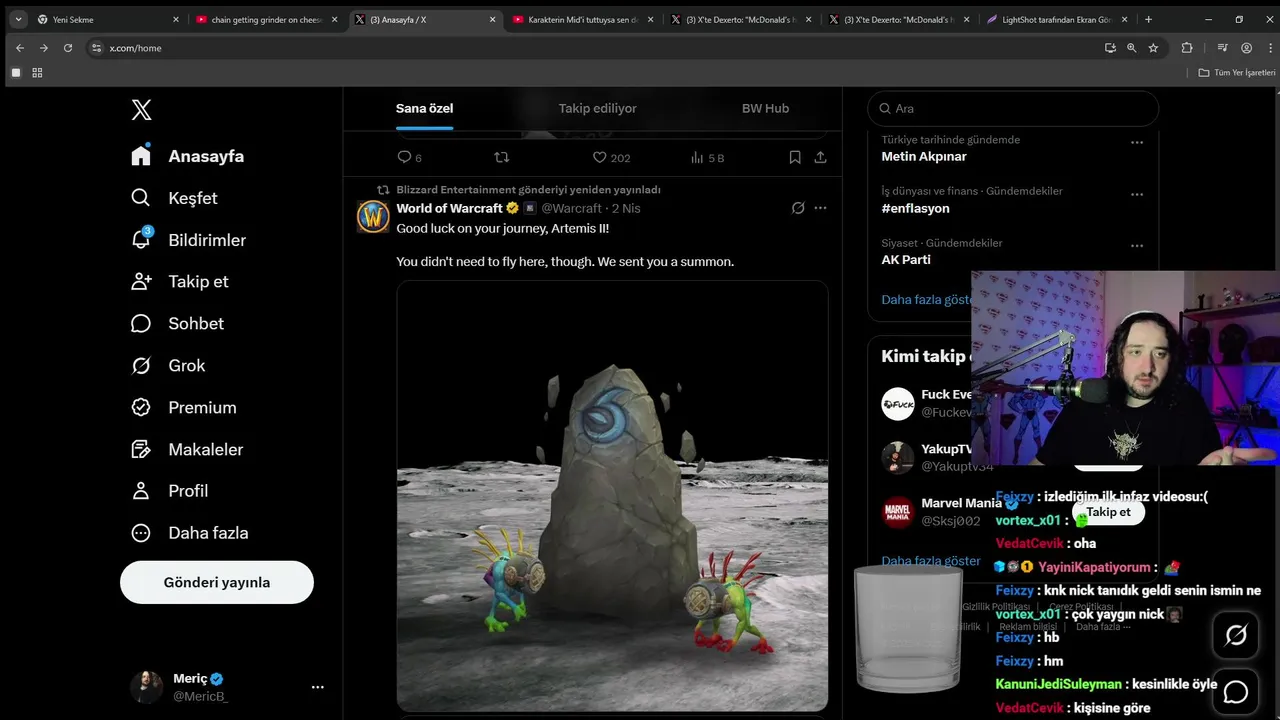
Task: Click browser forward arrow
Action: (x=44, y=48)
